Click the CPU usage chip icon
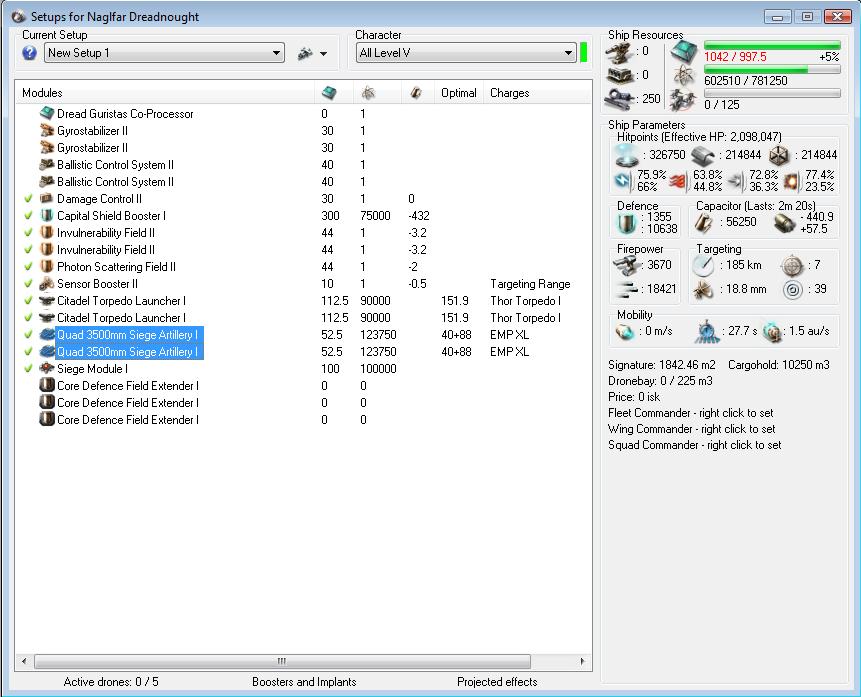This screenshot has height=697, width=861. [684, 53]
